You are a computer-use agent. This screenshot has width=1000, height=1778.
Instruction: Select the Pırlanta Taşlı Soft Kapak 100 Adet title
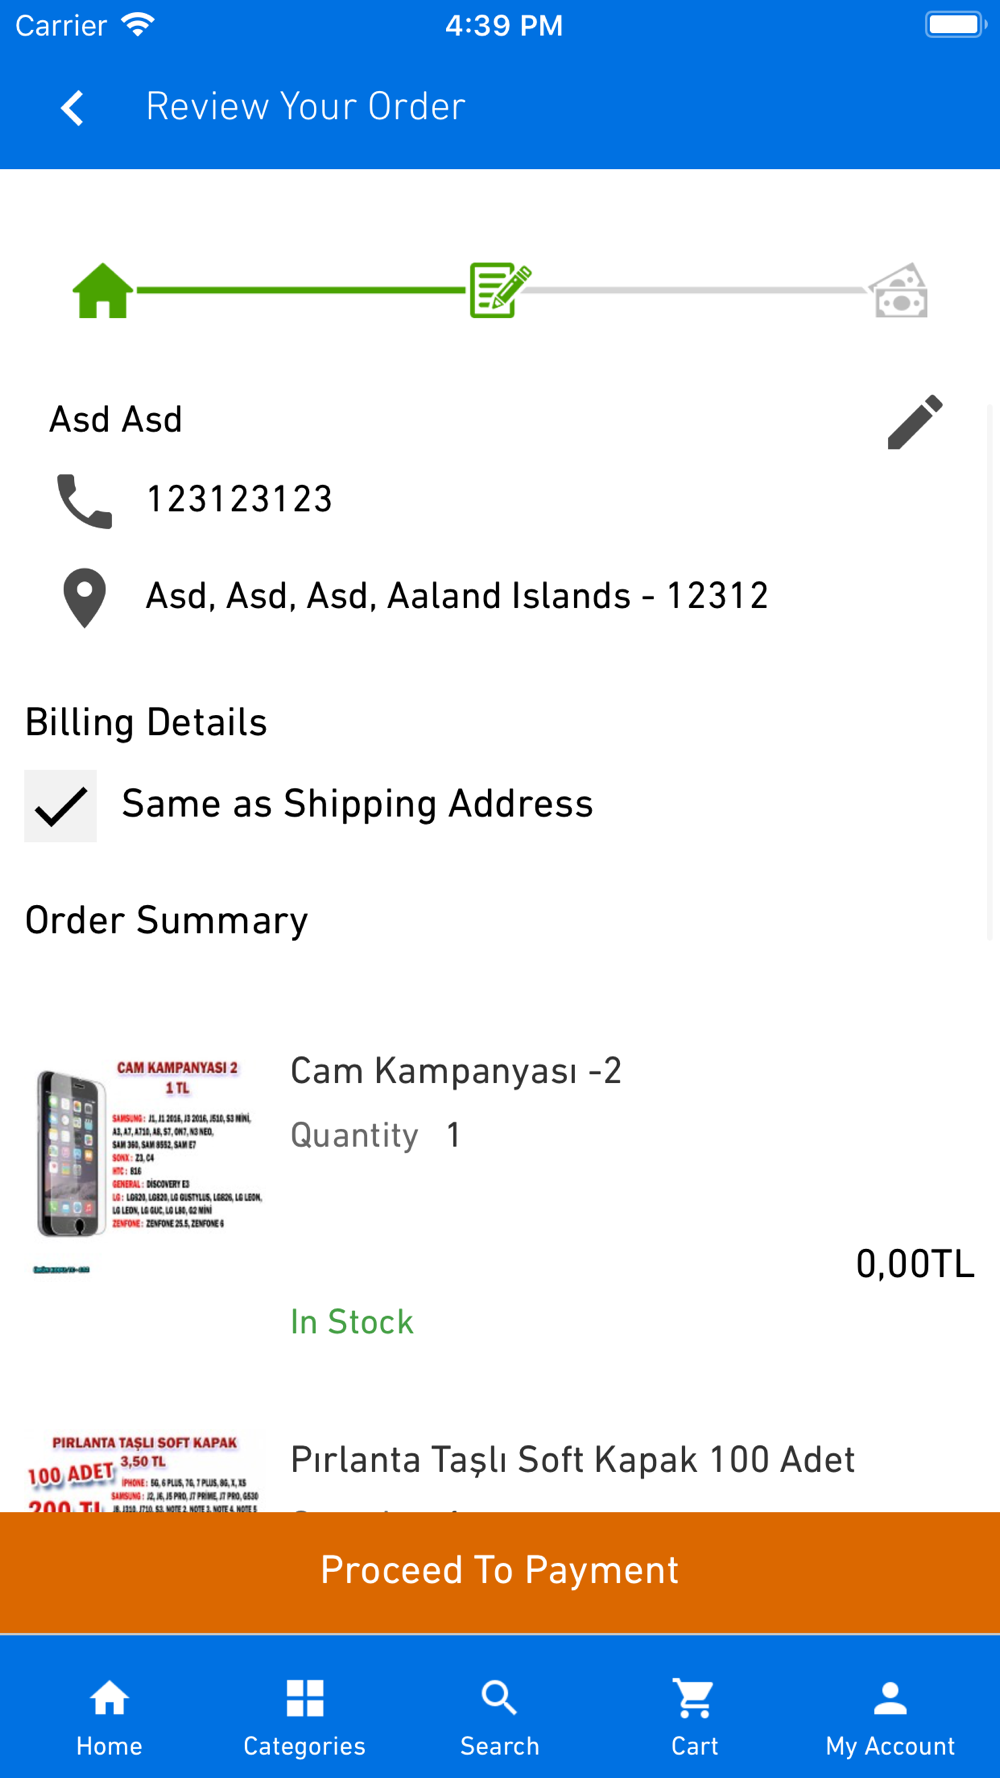point(573,1460)
